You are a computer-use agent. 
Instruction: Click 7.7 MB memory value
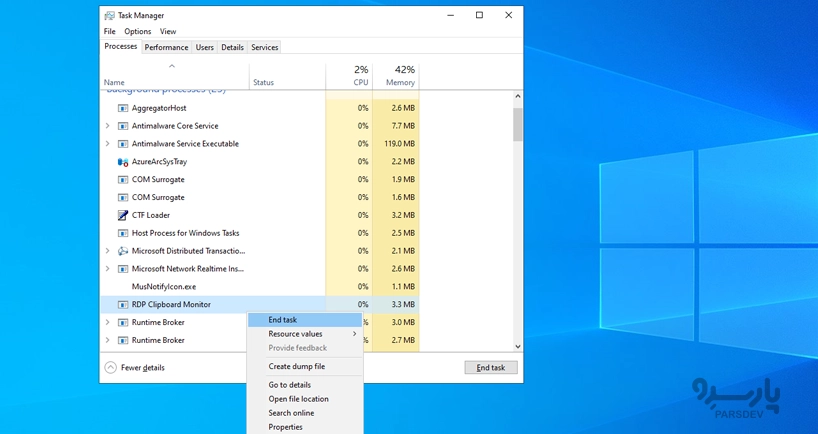coord(403,126)
